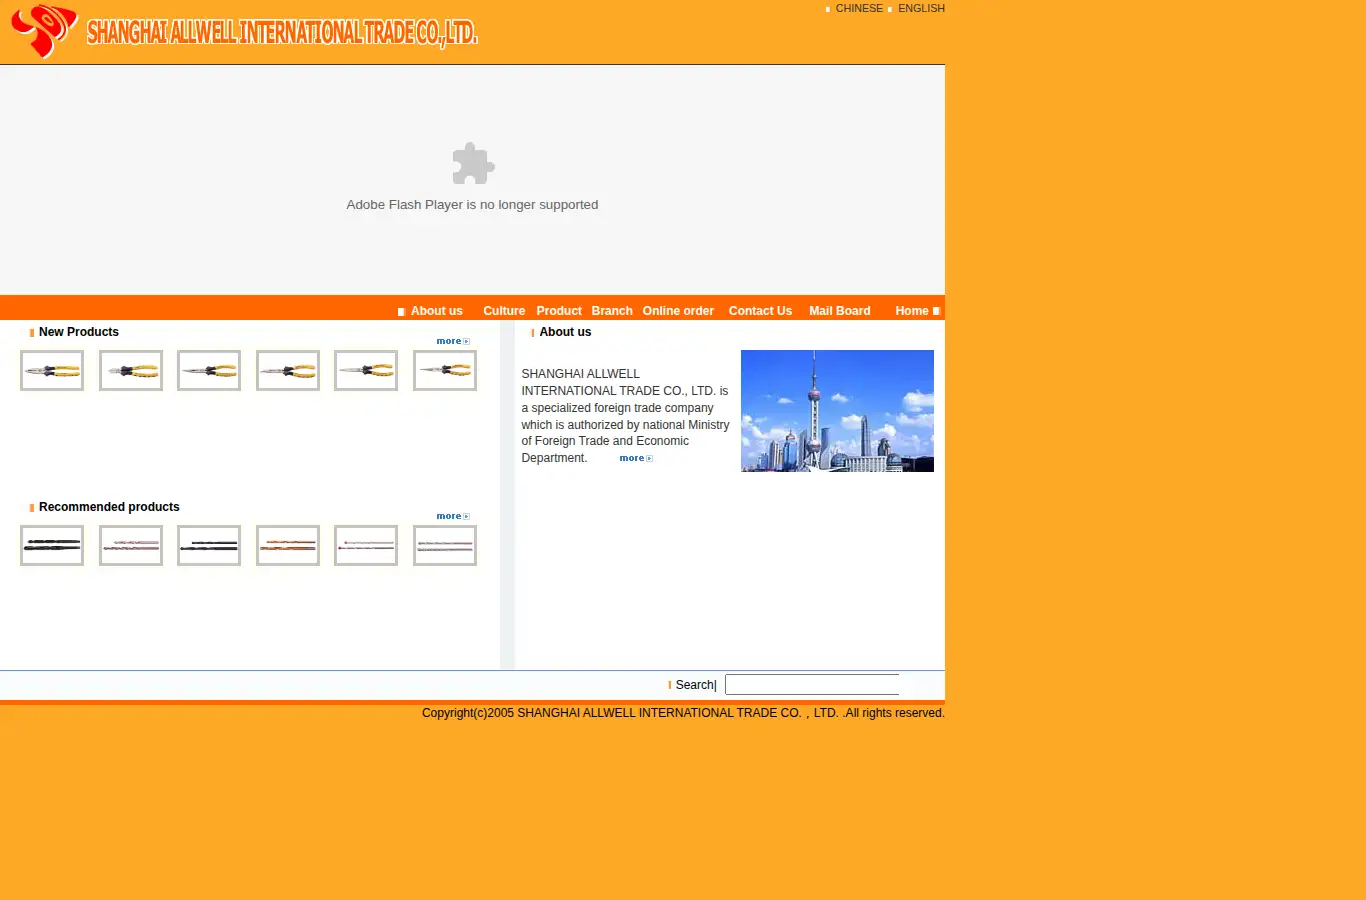Open the fifth New Products pliers thumbnail
Screen dimensions: 1366x900
click(x=366, y=370)
